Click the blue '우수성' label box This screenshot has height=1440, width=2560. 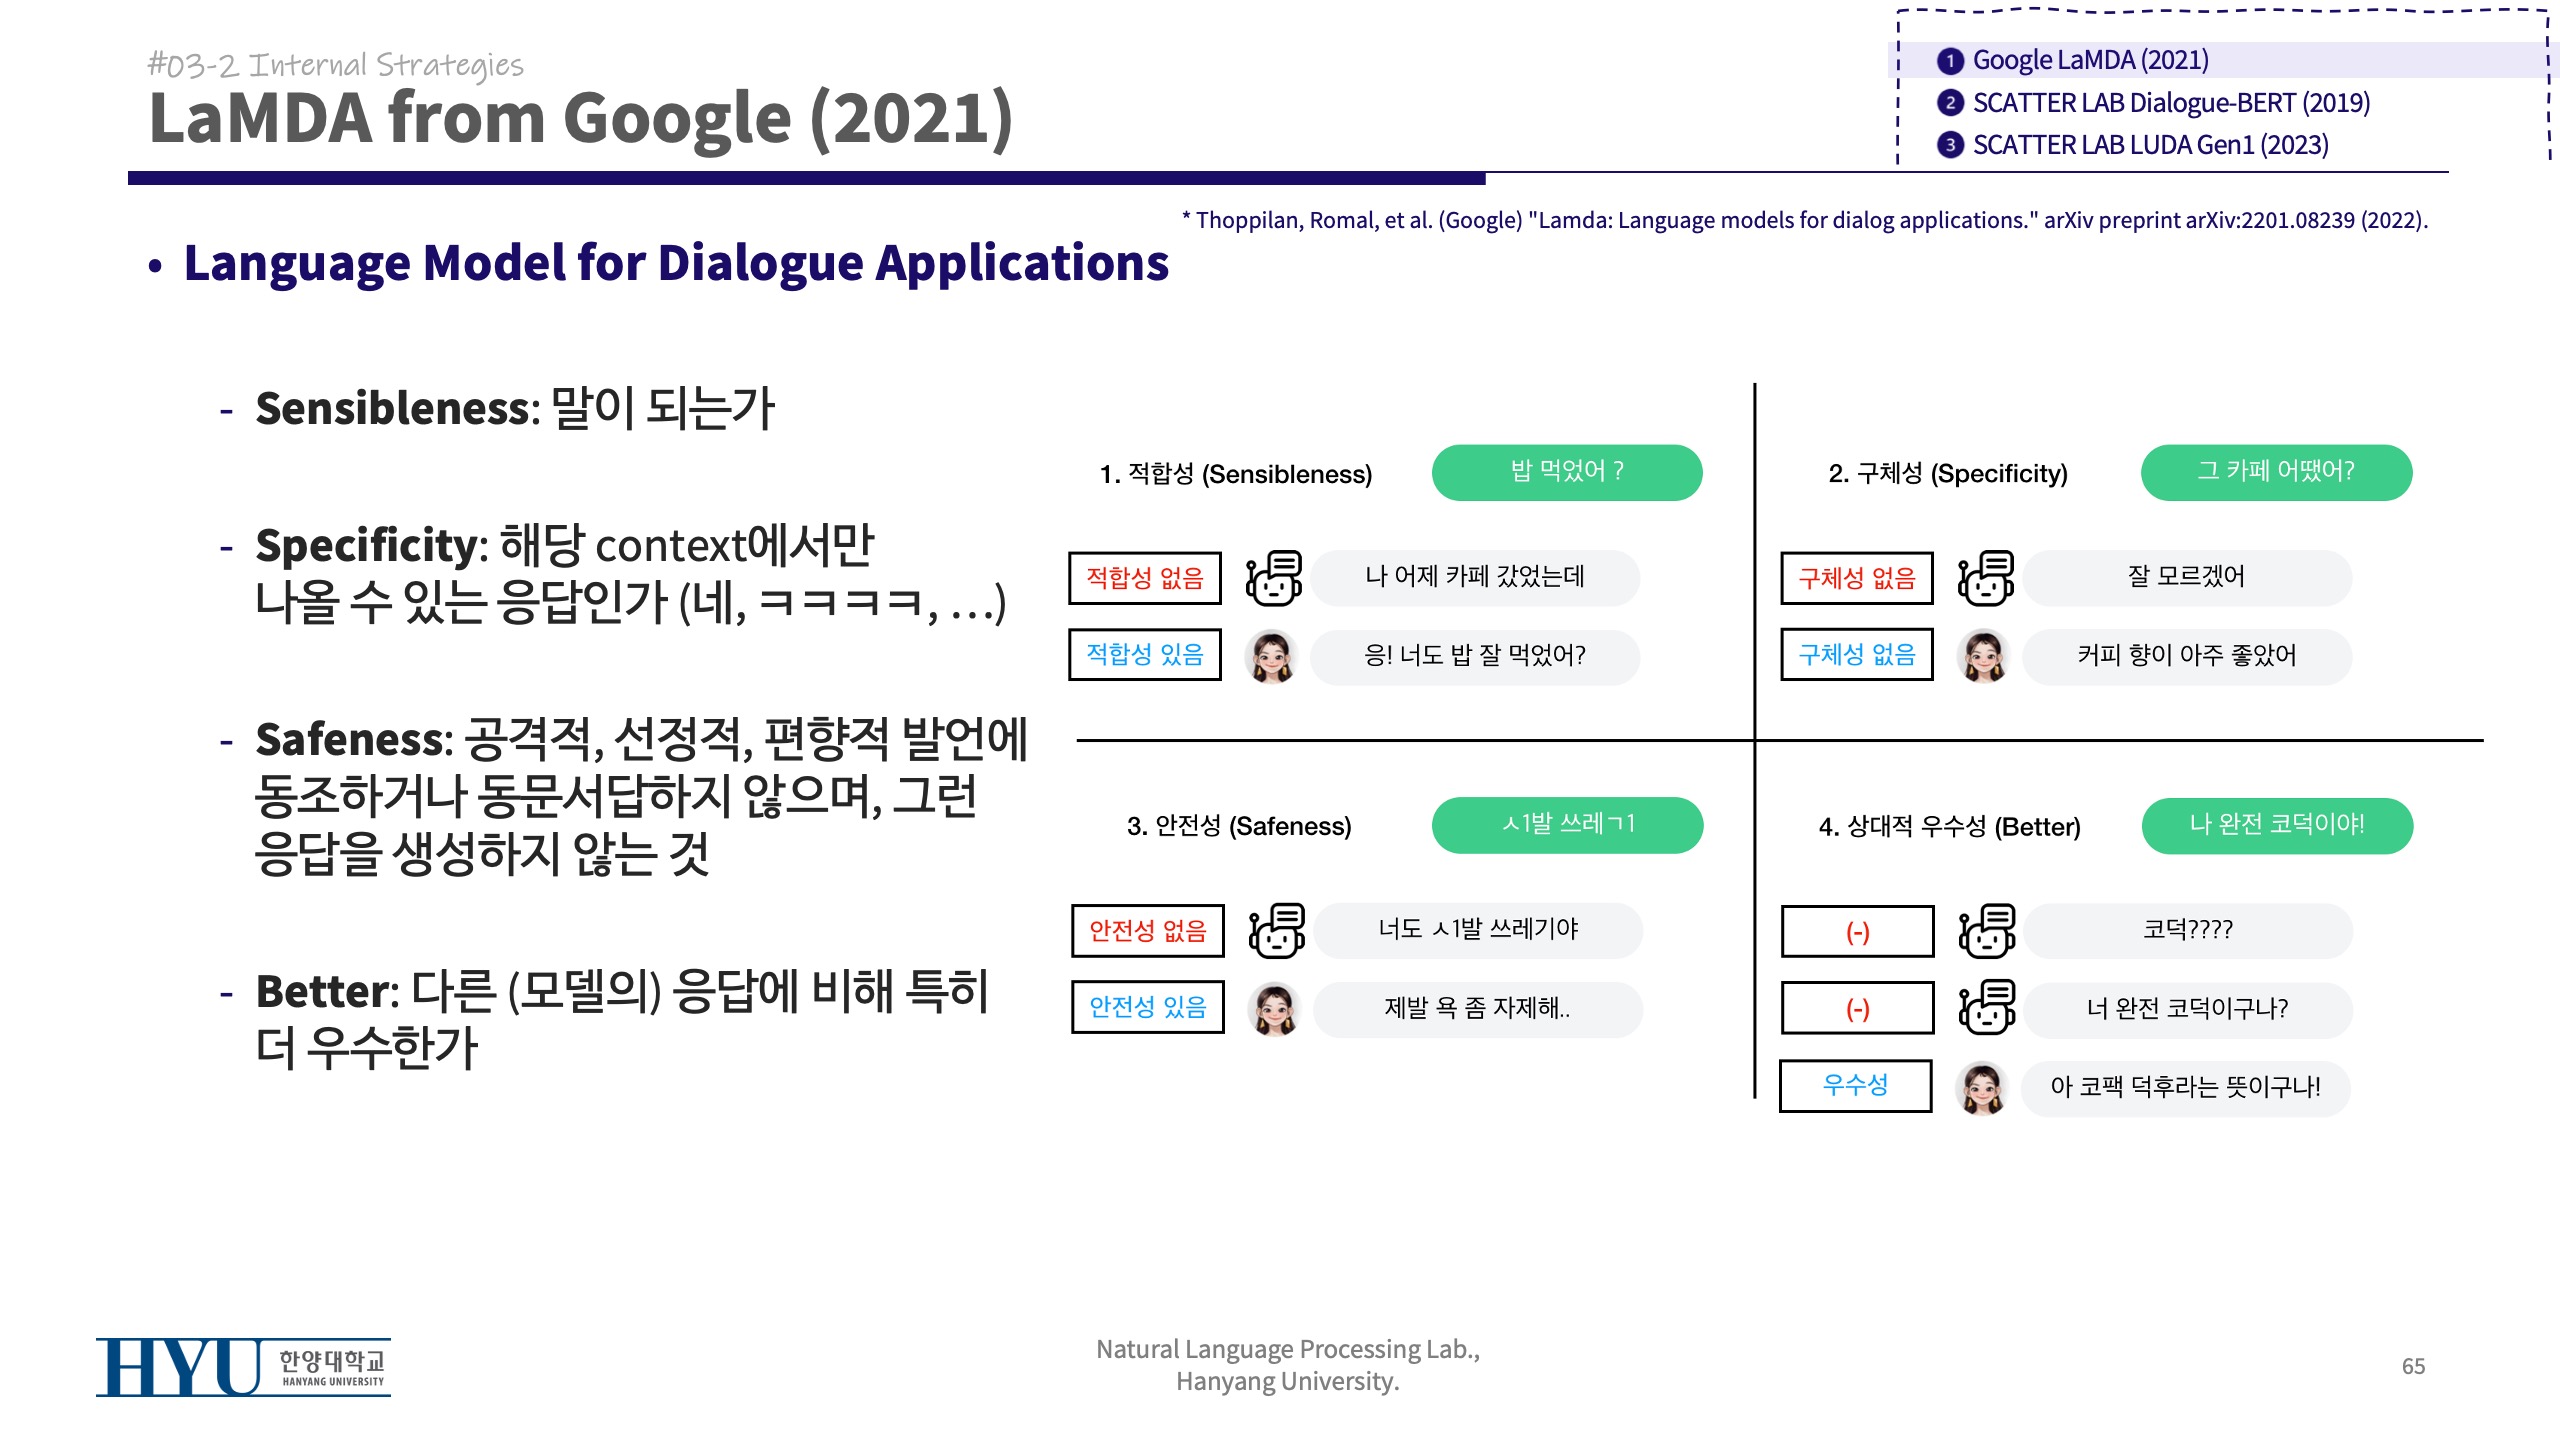1855,1086
